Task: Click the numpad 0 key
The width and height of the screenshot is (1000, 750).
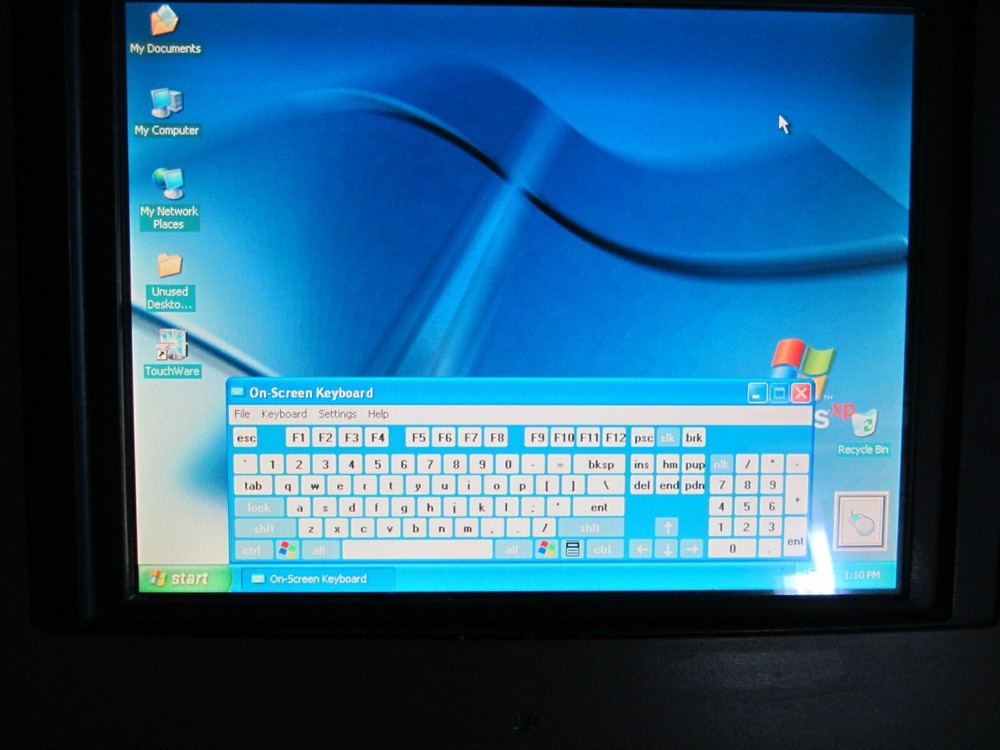Action: tap(733, 548)
